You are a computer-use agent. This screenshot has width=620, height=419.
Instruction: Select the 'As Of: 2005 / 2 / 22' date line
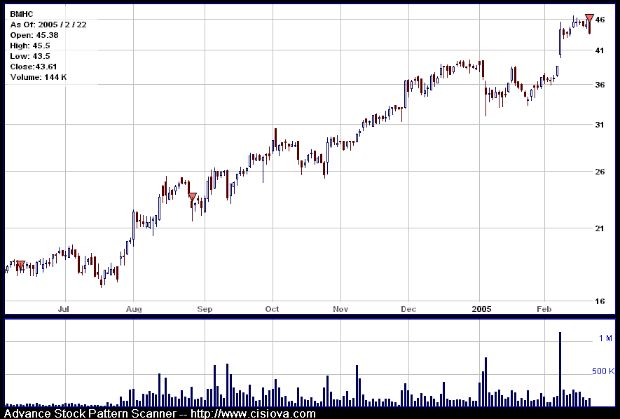(48, 25)
